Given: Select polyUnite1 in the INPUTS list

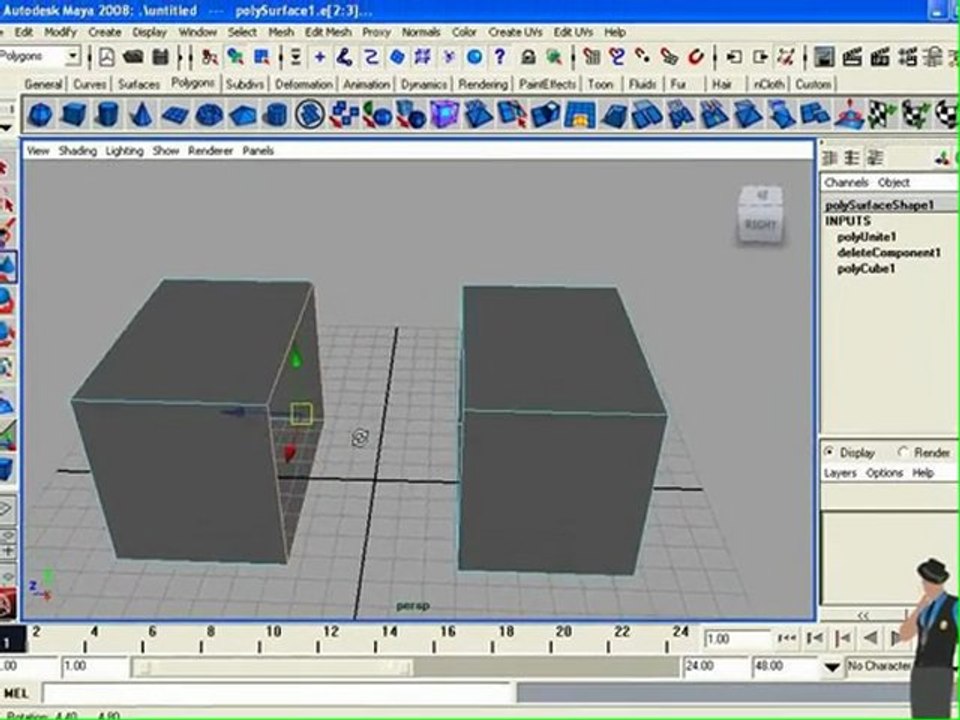Looking at the screenshot, I should click(x=866, y=237).
